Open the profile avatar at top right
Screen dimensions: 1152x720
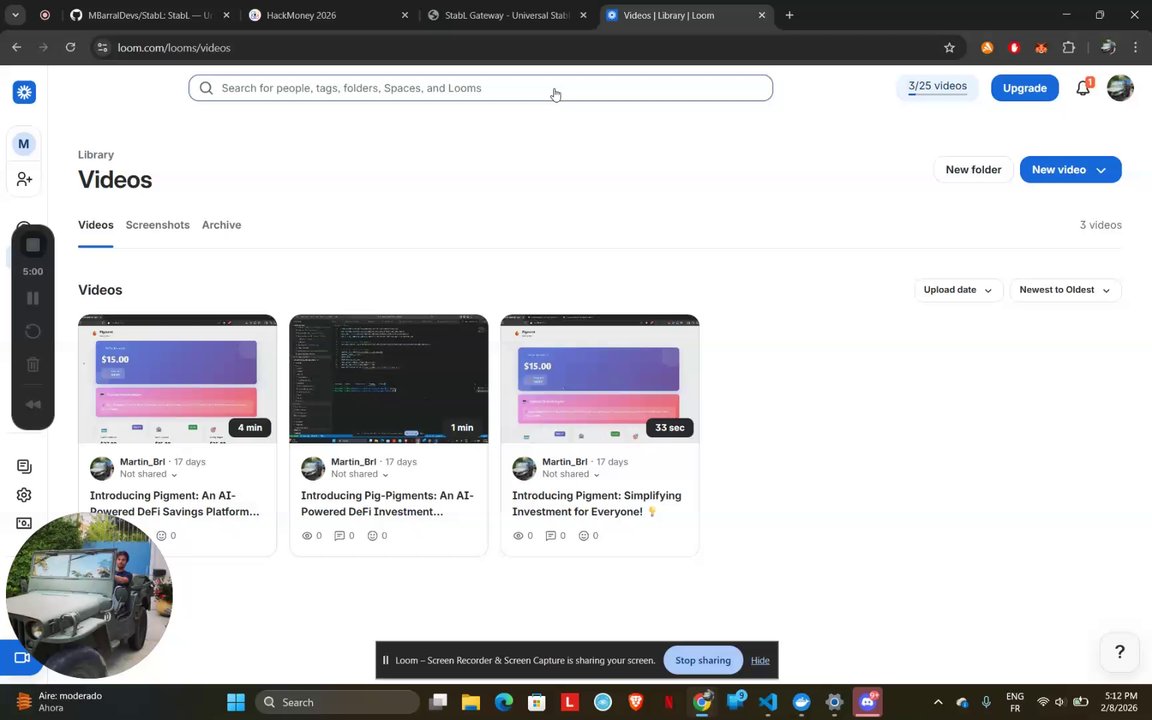1120,88
